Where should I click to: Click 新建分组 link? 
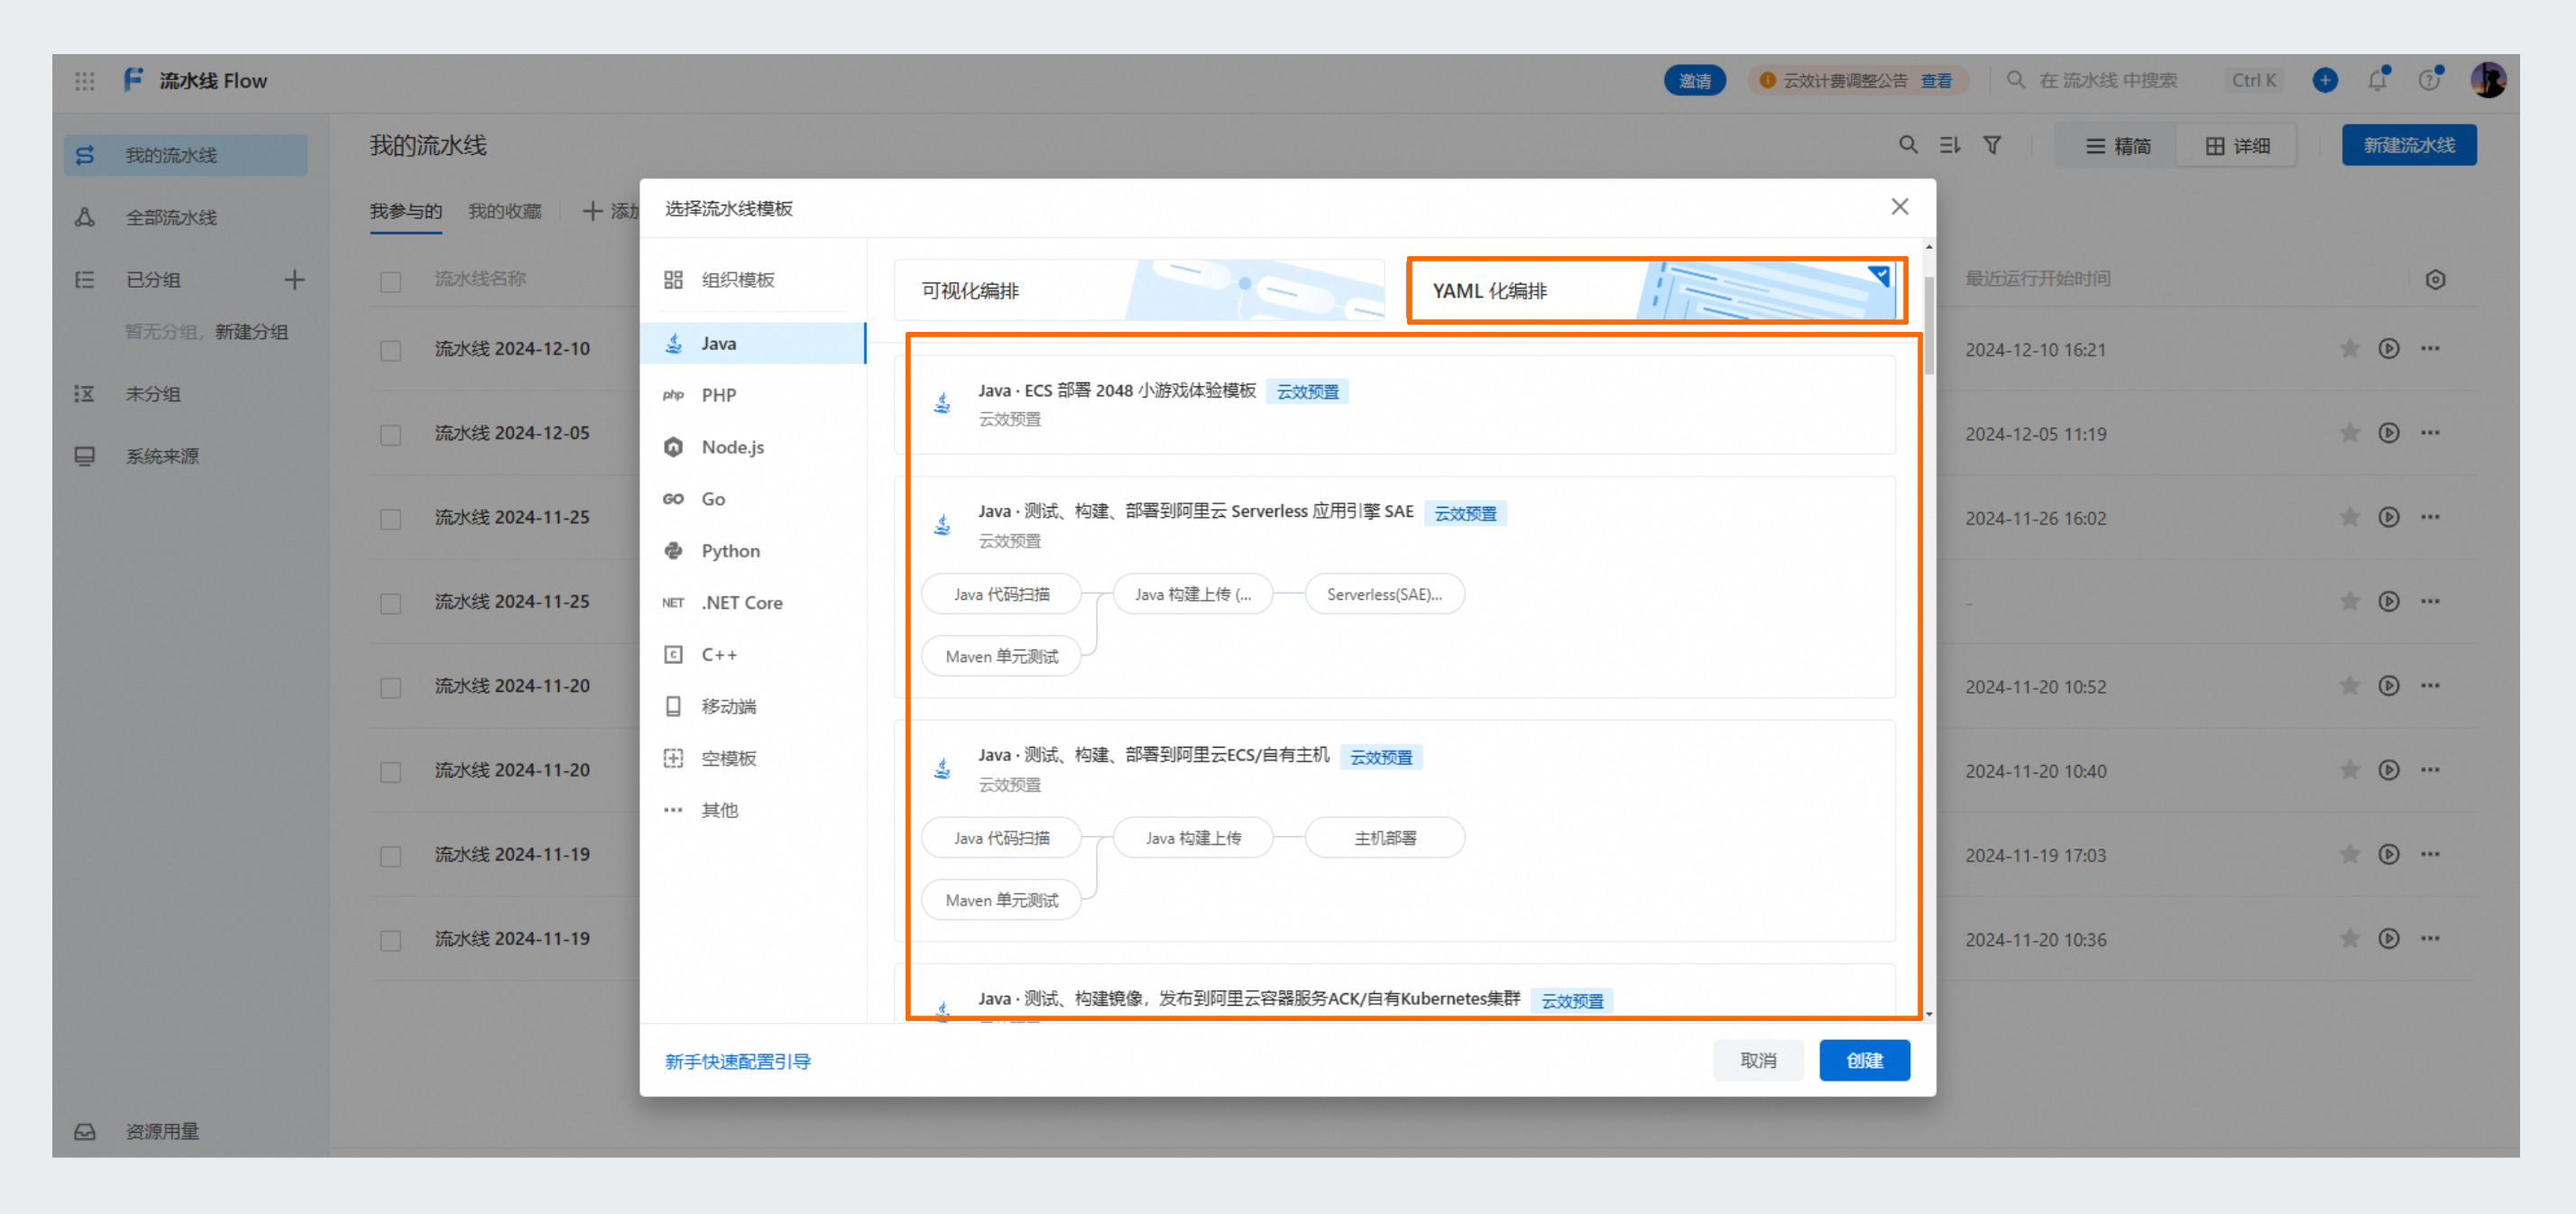coord(252,332)
